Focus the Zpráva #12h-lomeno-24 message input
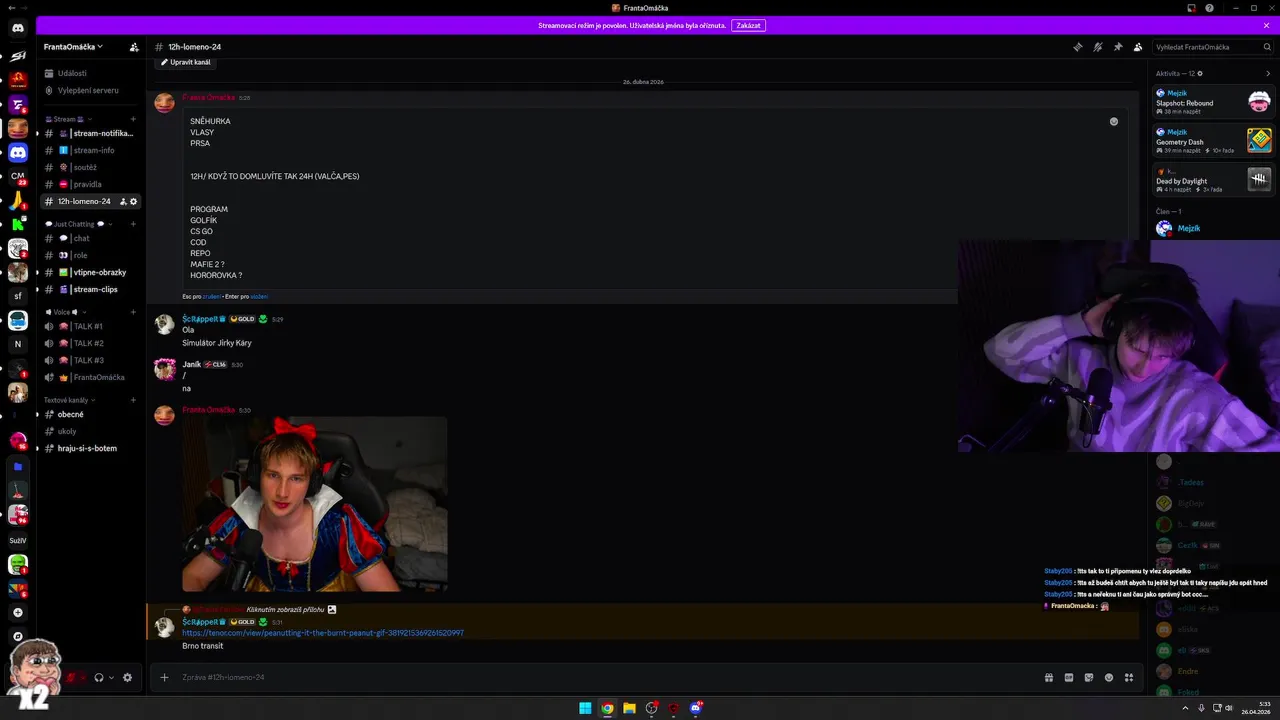The height and width of the screenshot is (720, 1280). tap(600, 677)
